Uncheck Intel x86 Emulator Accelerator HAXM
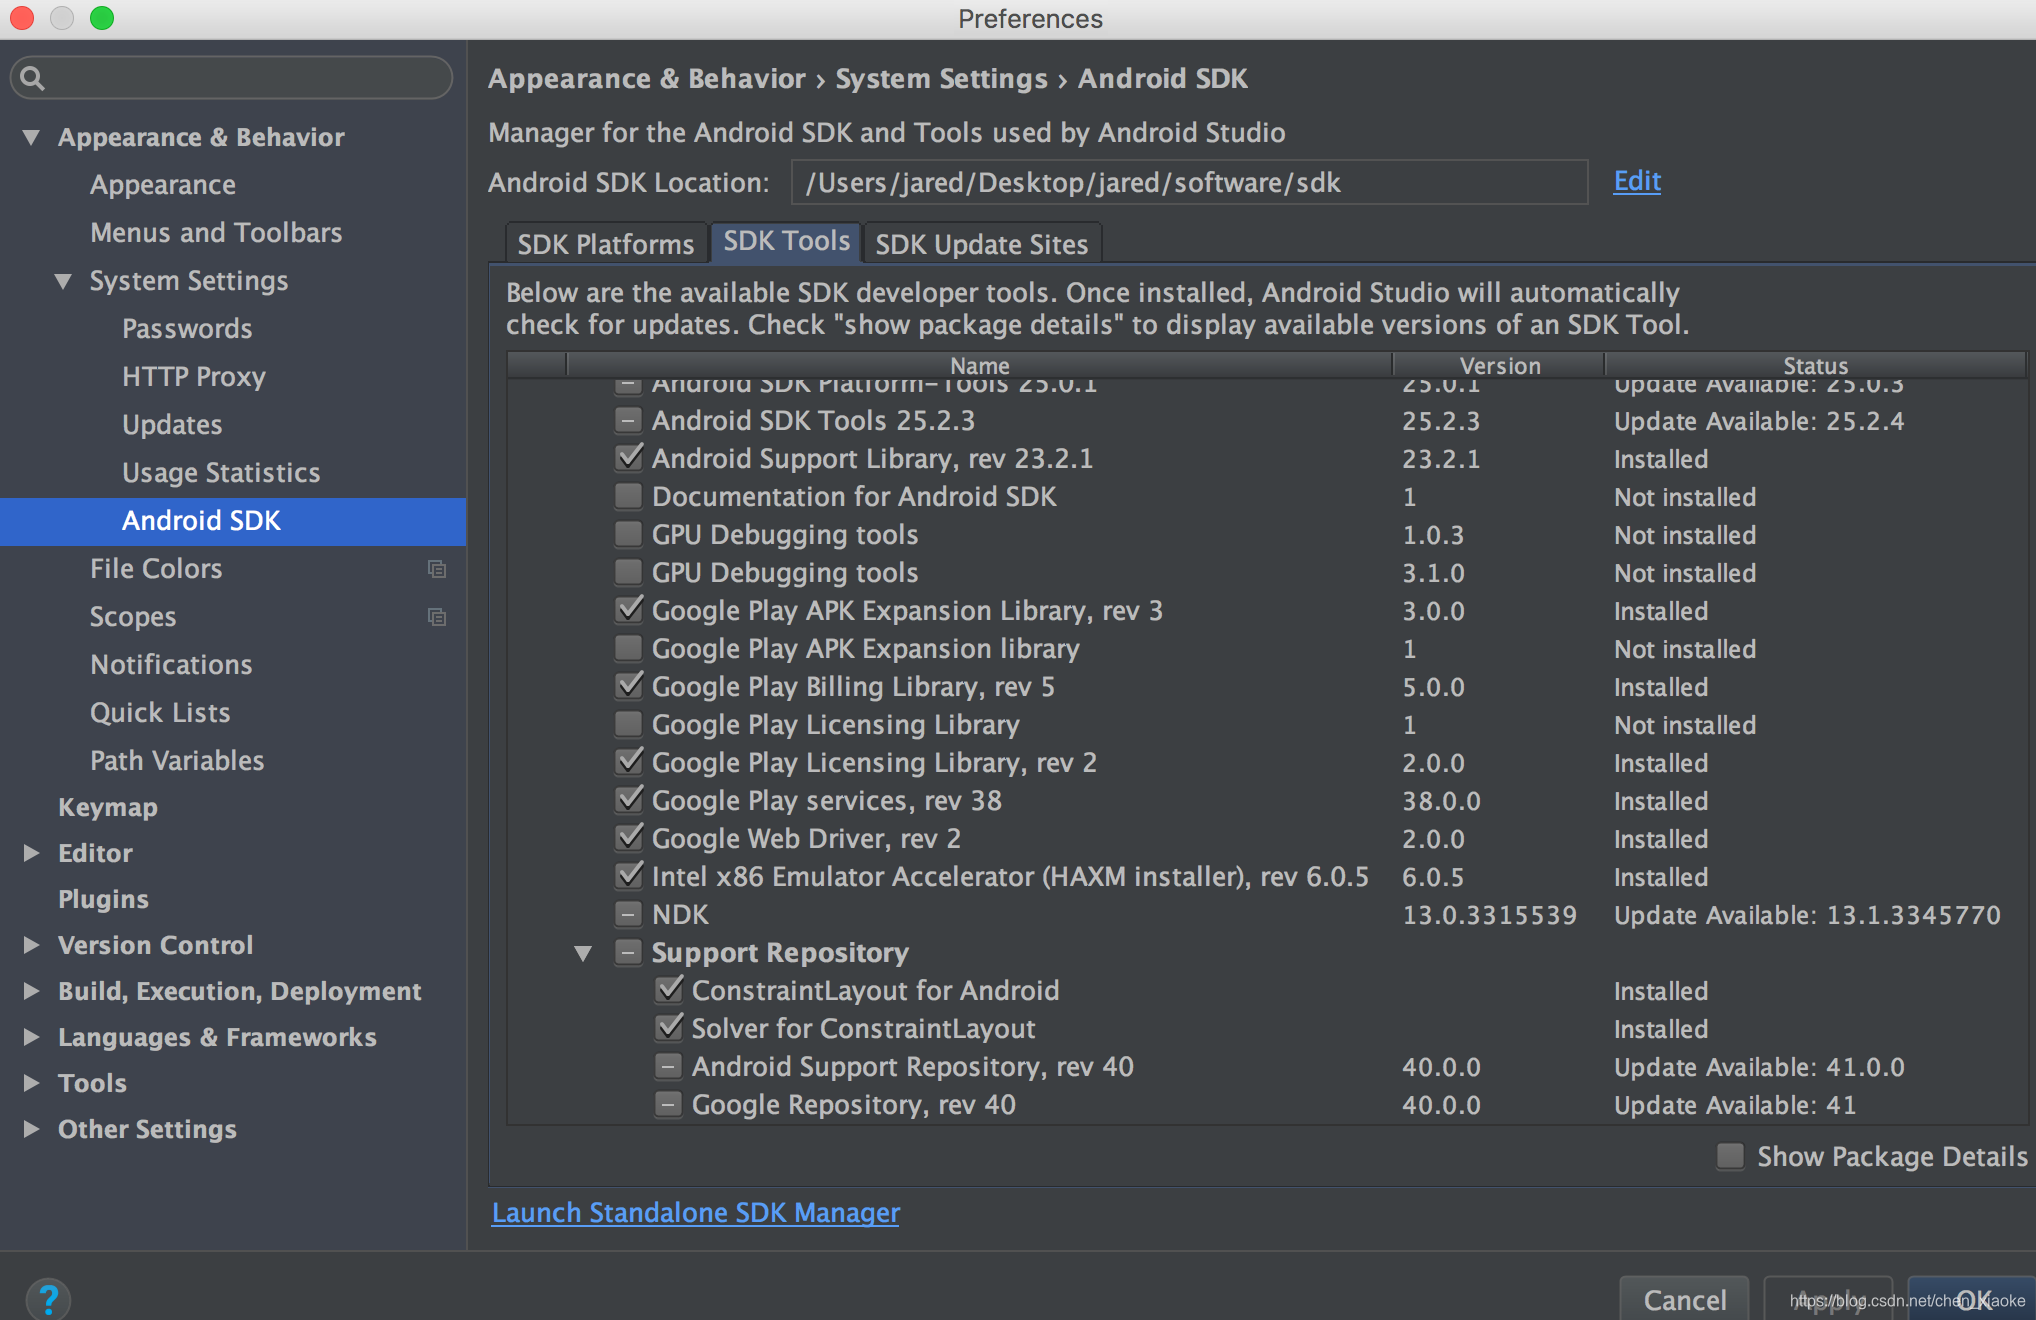 (x=628, y=876)
